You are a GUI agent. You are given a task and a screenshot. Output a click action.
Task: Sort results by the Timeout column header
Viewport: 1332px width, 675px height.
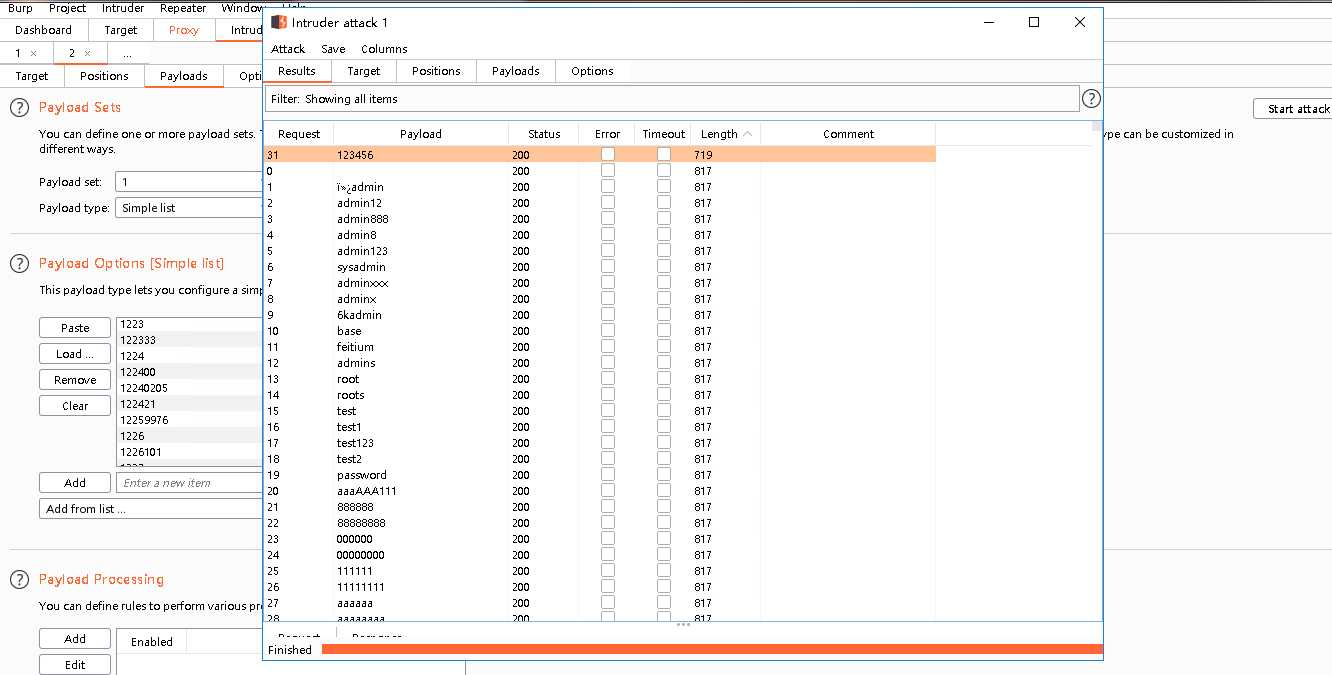(663, 134)
